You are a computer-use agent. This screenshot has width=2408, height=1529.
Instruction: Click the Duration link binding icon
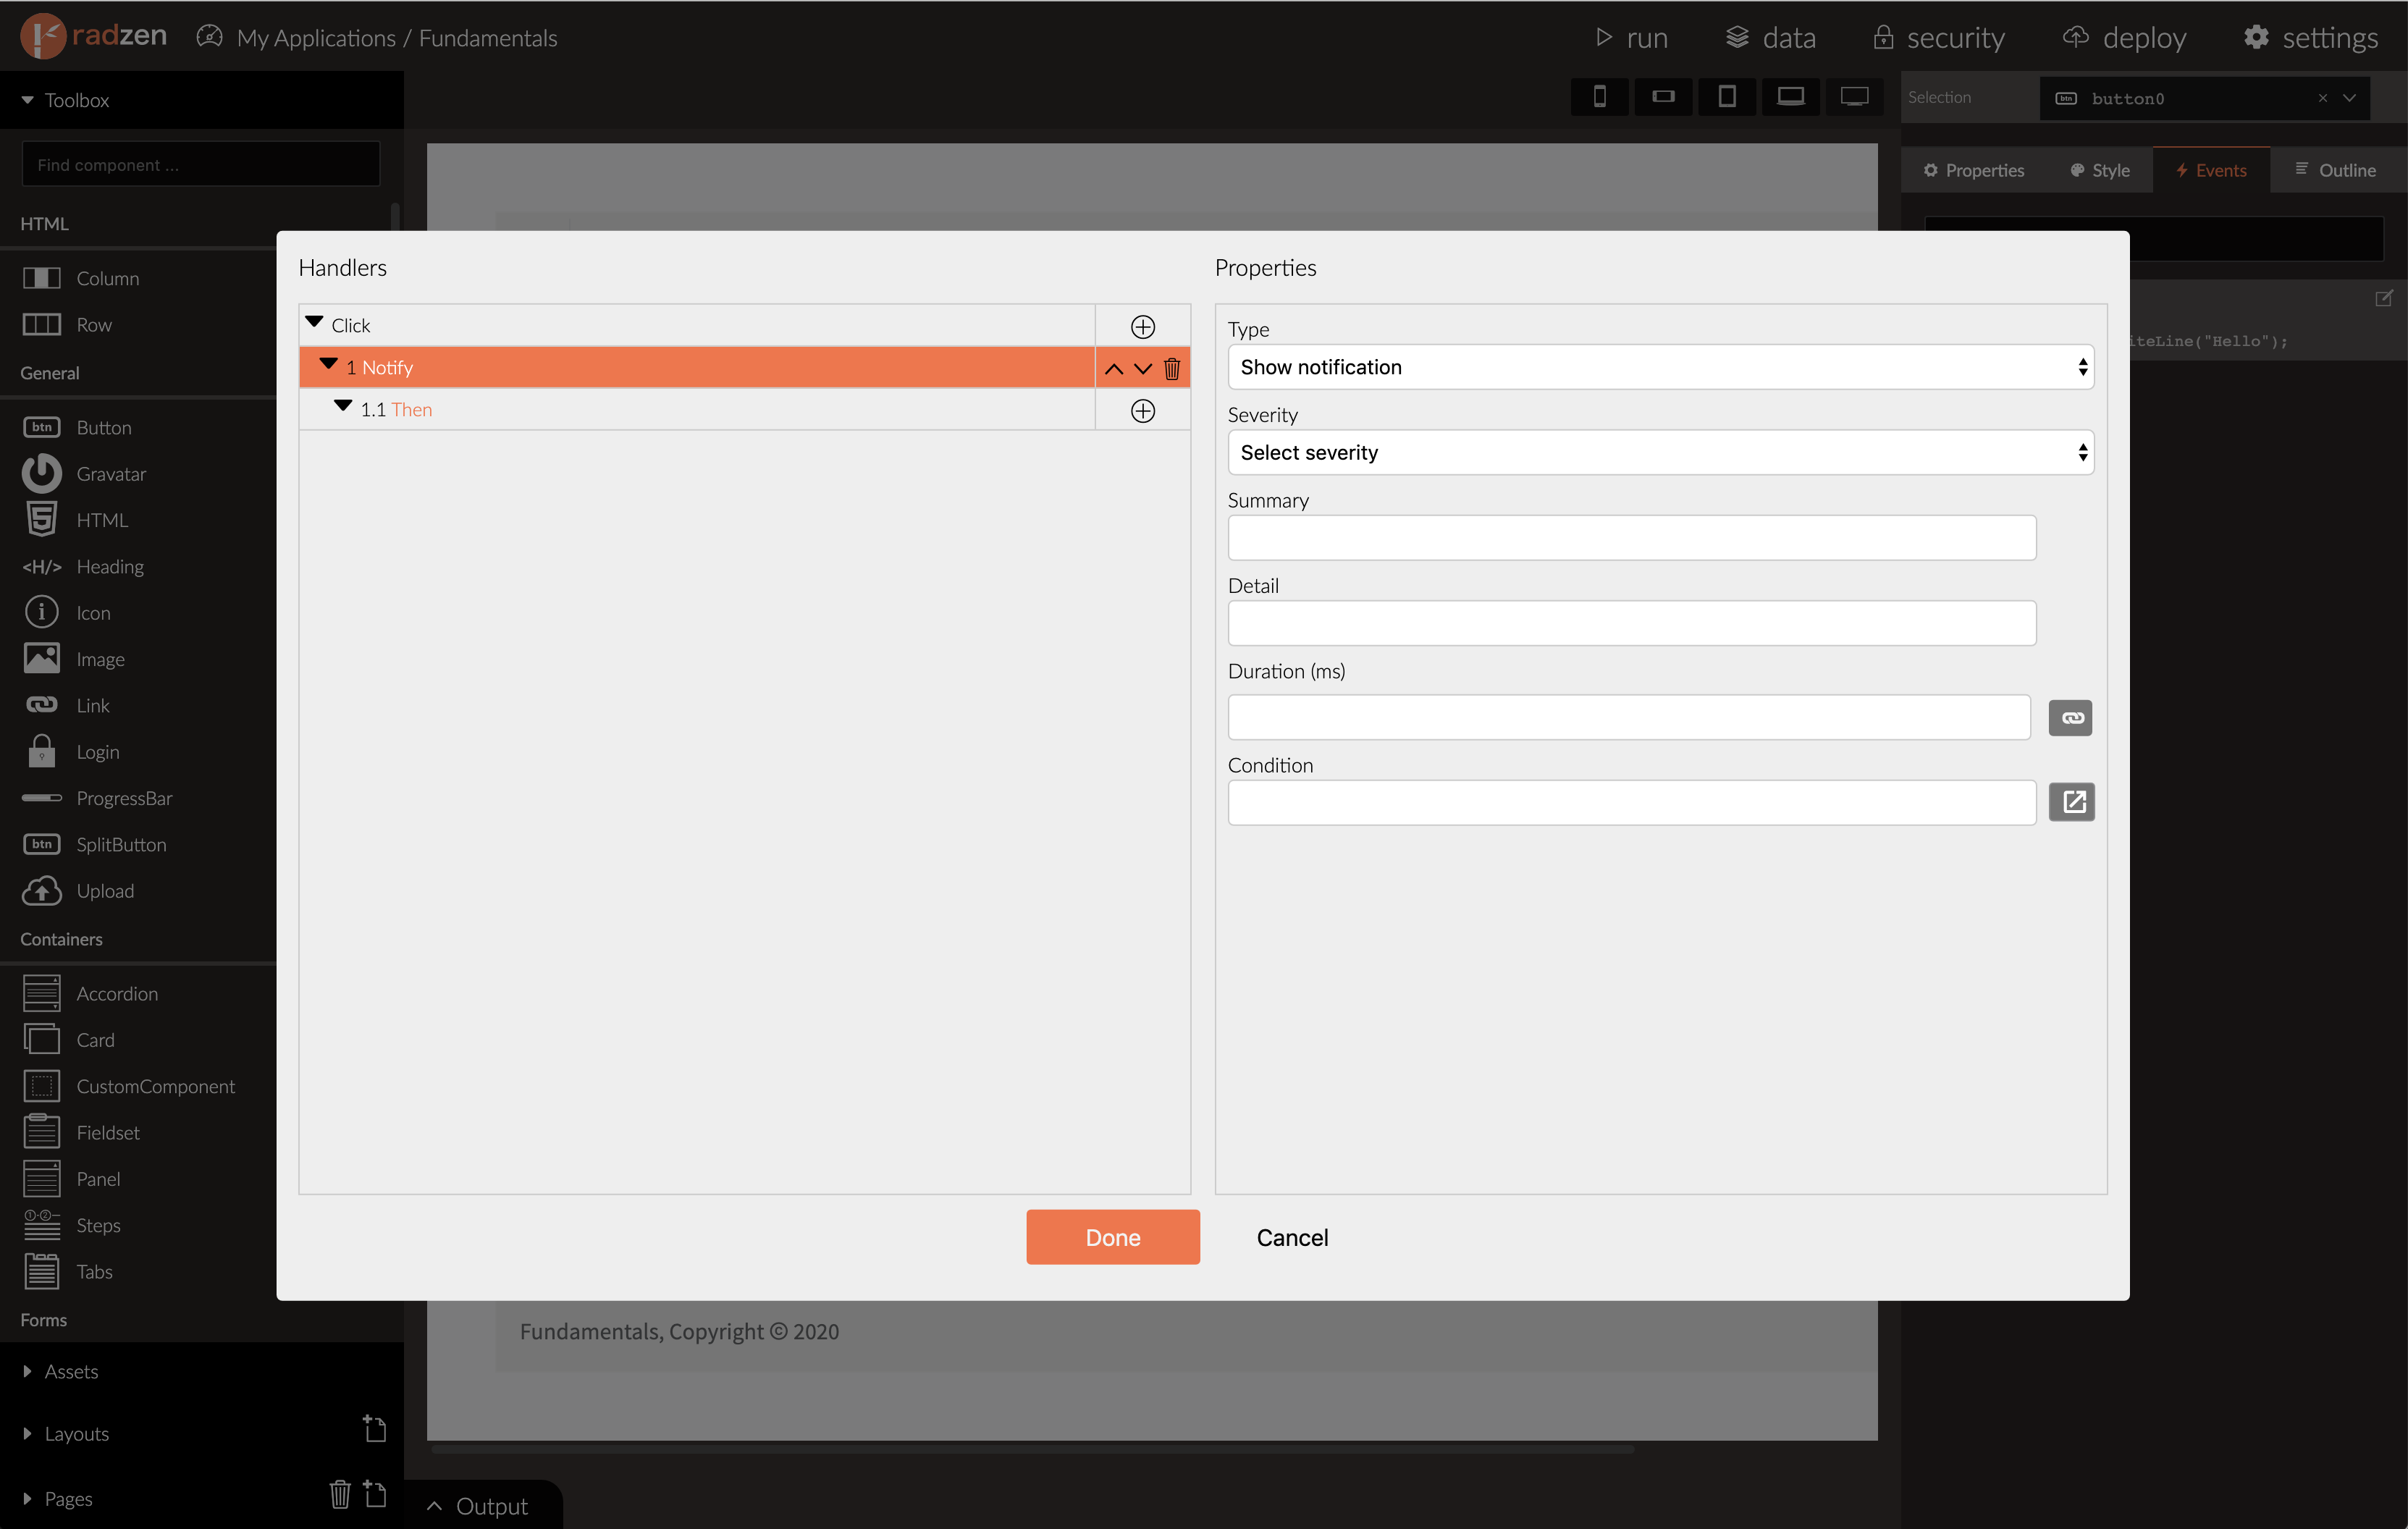click(2070, 718)
